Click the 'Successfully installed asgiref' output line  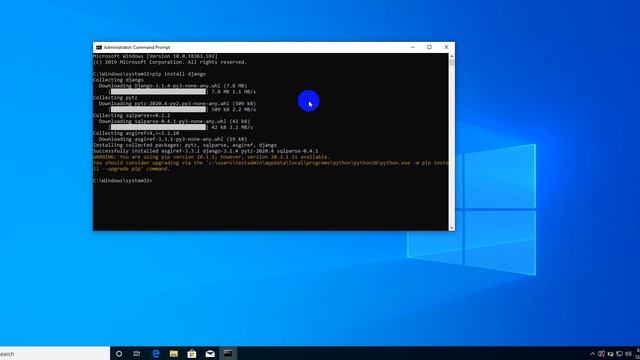point(206,151)
